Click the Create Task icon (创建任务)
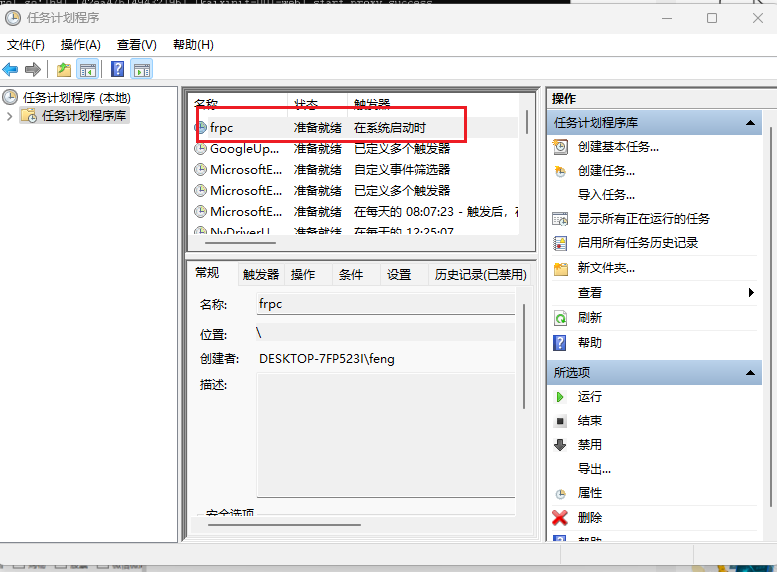 coord(560,171)
